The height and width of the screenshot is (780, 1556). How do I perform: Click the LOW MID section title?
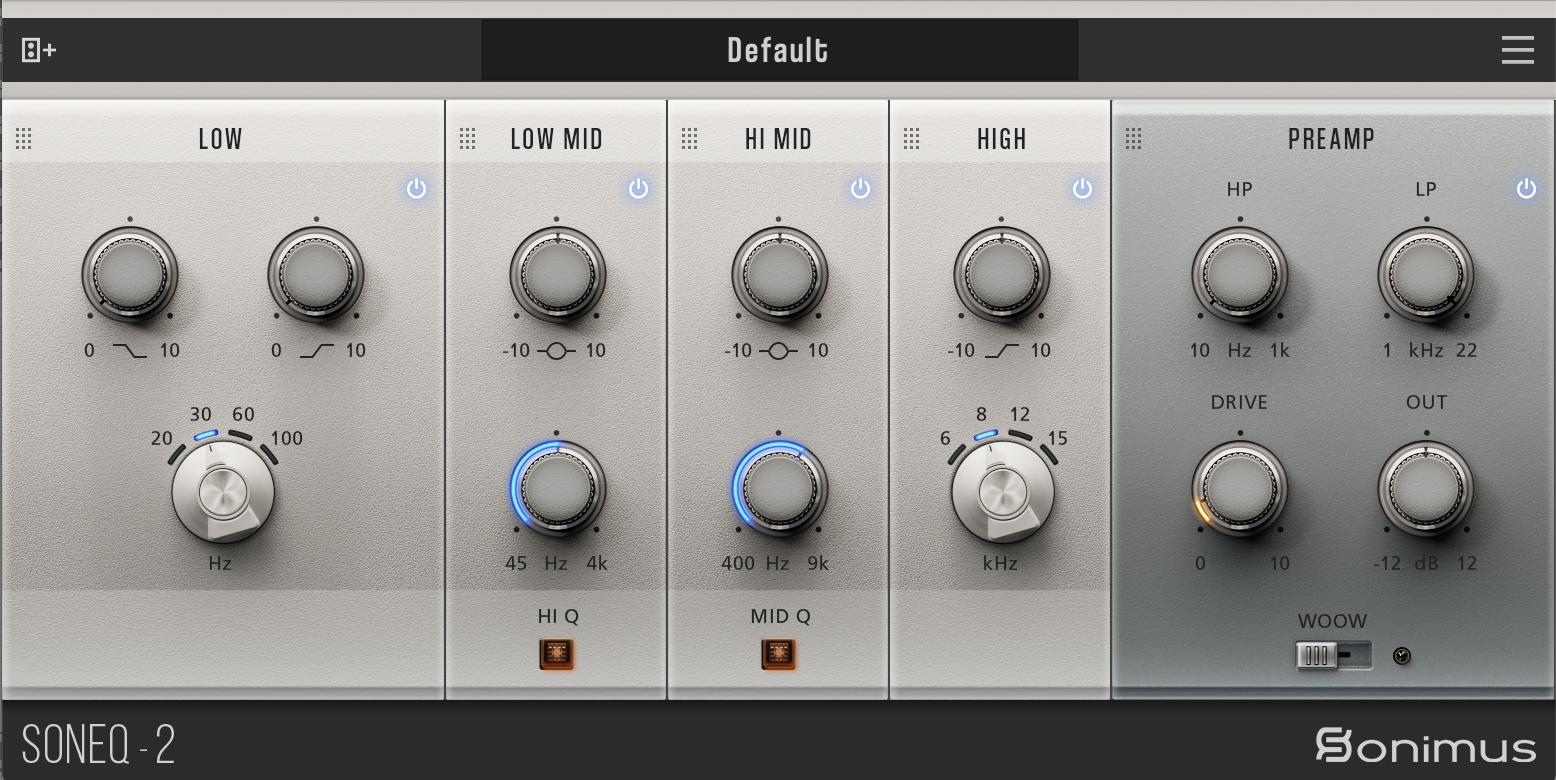557,139
